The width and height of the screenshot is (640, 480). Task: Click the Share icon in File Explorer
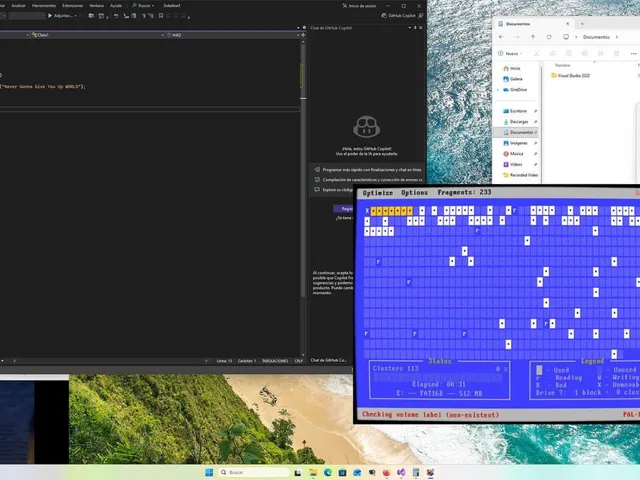[600, 53]
